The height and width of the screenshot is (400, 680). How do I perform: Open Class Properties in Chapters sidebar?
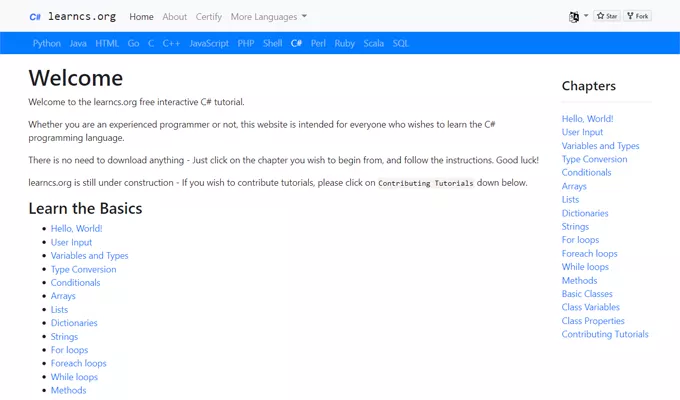pos(593,321)
